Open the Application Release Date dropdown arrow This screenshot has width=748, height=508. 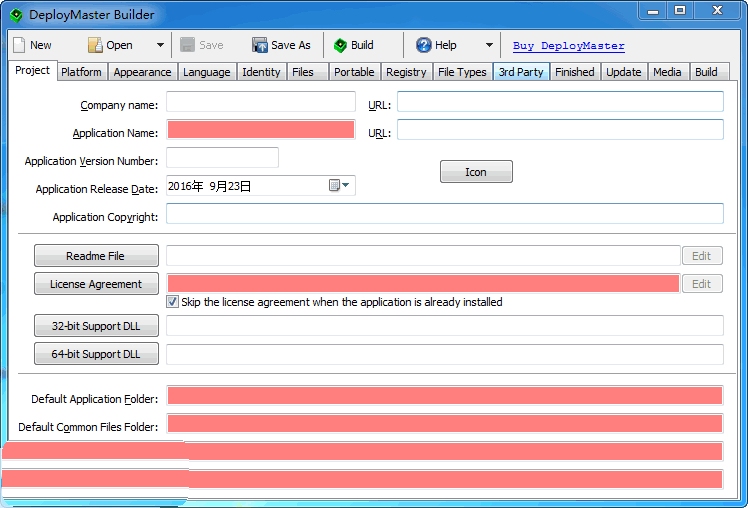tap(346, 185)
